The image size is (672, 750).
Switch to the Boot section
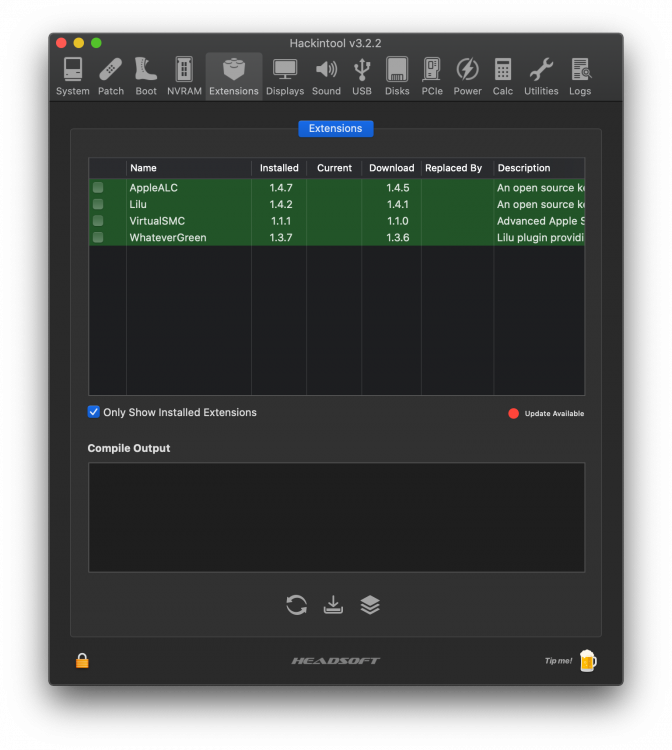tap(146, 77)
